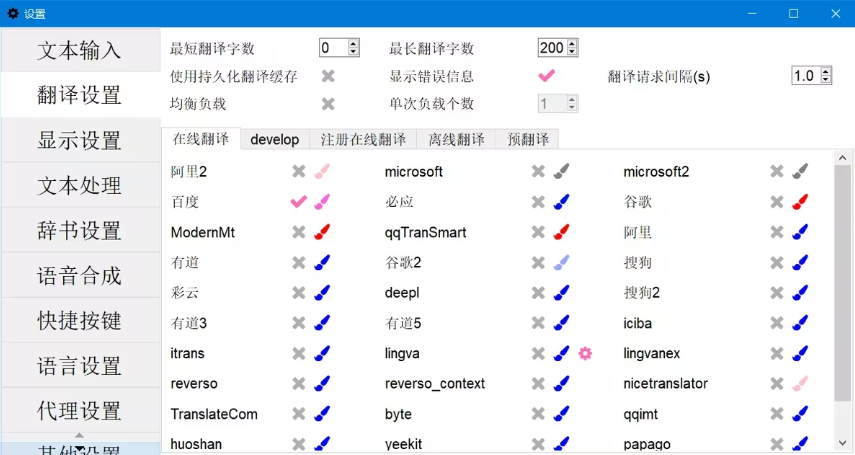Click the red brush icon for ModernMt
The width and height of the screenshot is (855, 455).
coord(322,232)
